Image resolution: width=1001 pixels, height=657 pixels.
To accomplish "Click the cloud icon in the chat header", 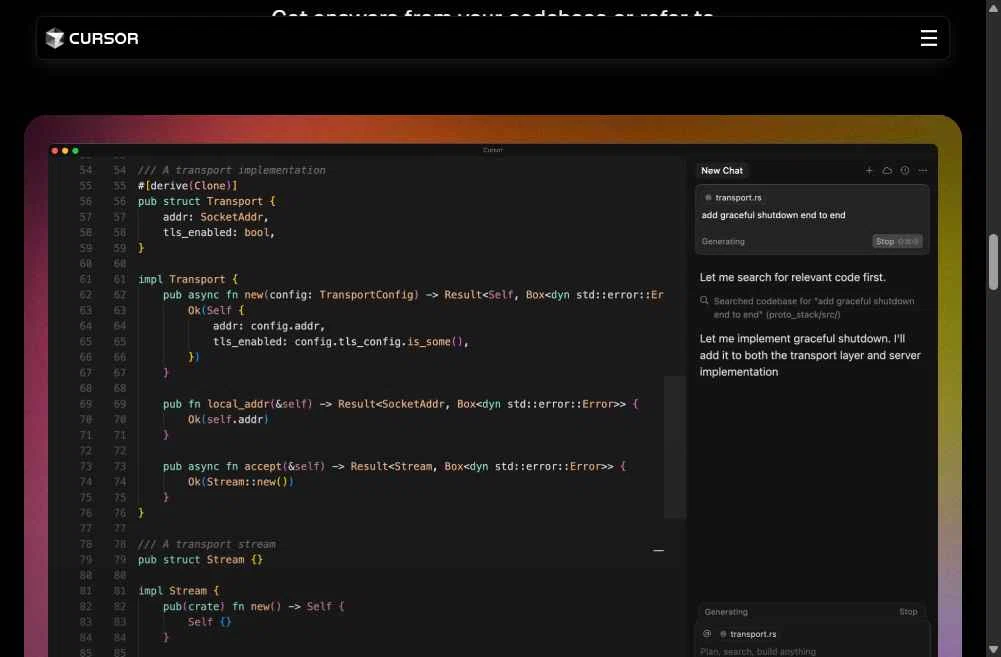I will click(x=887, y=170).
